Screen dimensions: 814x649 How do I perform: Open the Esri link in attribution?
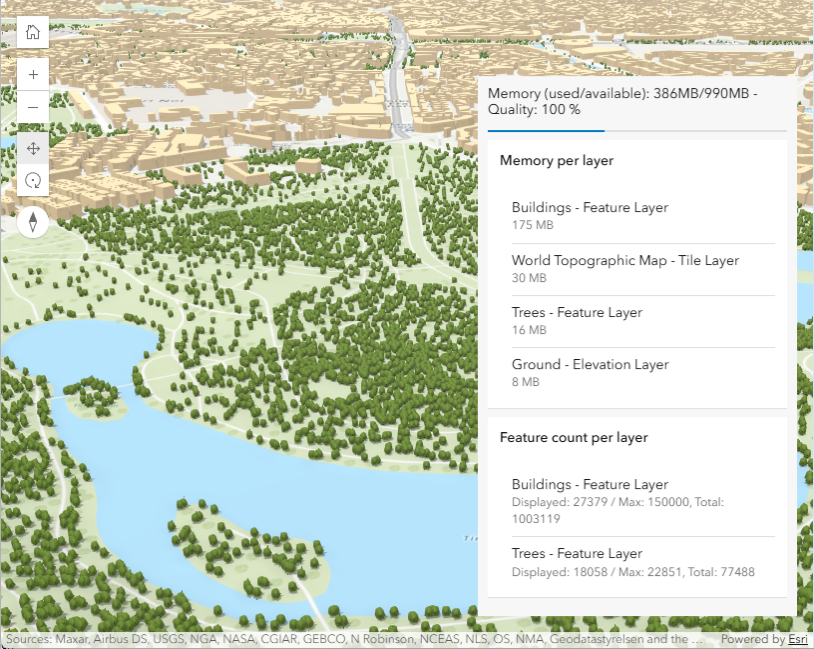(x=797, y=640)
